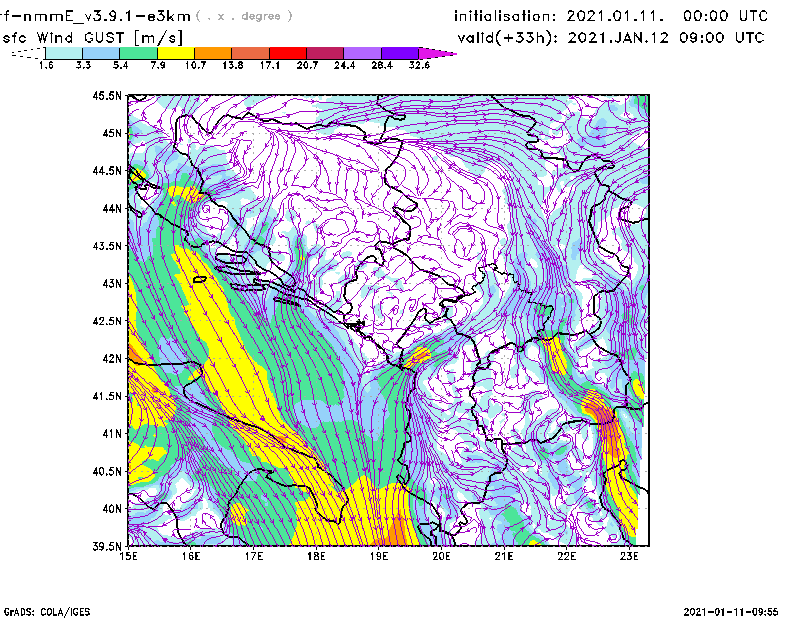Select the yellow legend color swatch
The height and width of the screenshot is (618, 800).
point(176,53)
